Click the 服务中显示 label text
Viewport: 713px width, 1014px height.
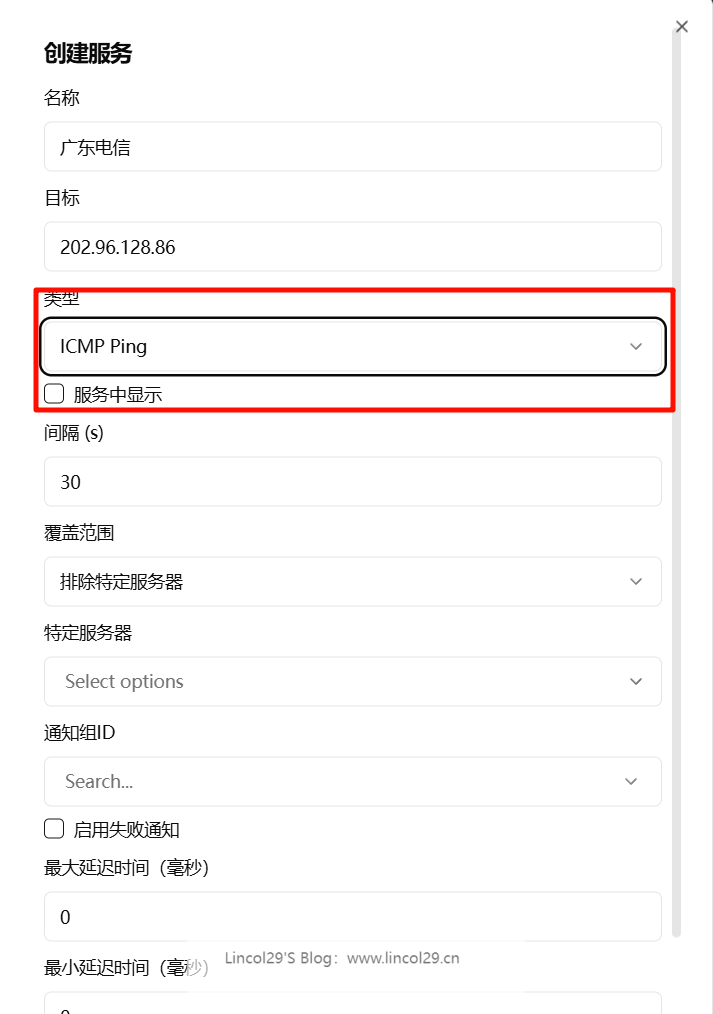pos(118,395)
